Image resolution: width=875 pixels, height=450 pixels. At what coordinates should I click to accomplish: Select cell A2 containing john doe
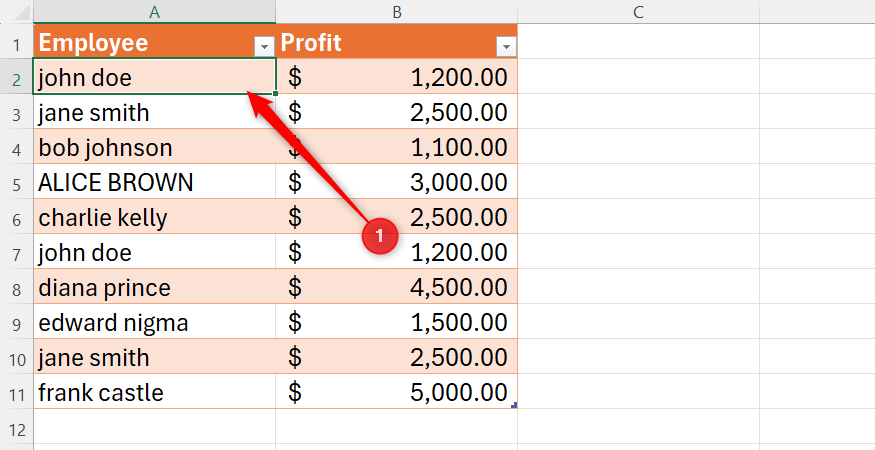[155, 76]
